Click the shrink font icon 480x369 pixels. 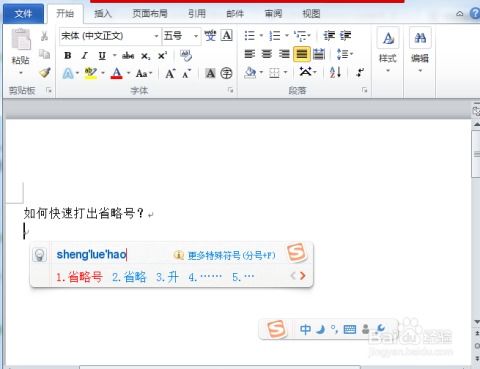pyautogui.click(x=187, y=73)
